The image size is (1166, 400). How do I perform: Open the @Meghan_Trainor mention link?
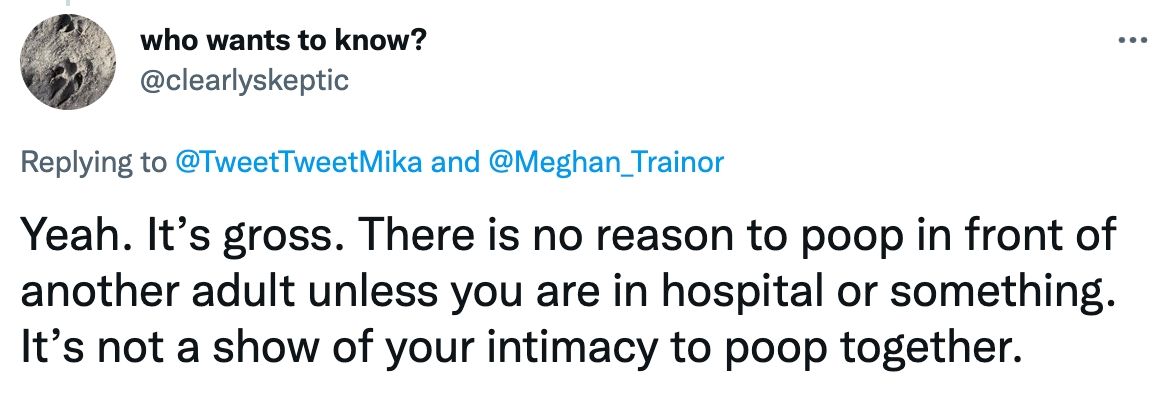point(605,161)
